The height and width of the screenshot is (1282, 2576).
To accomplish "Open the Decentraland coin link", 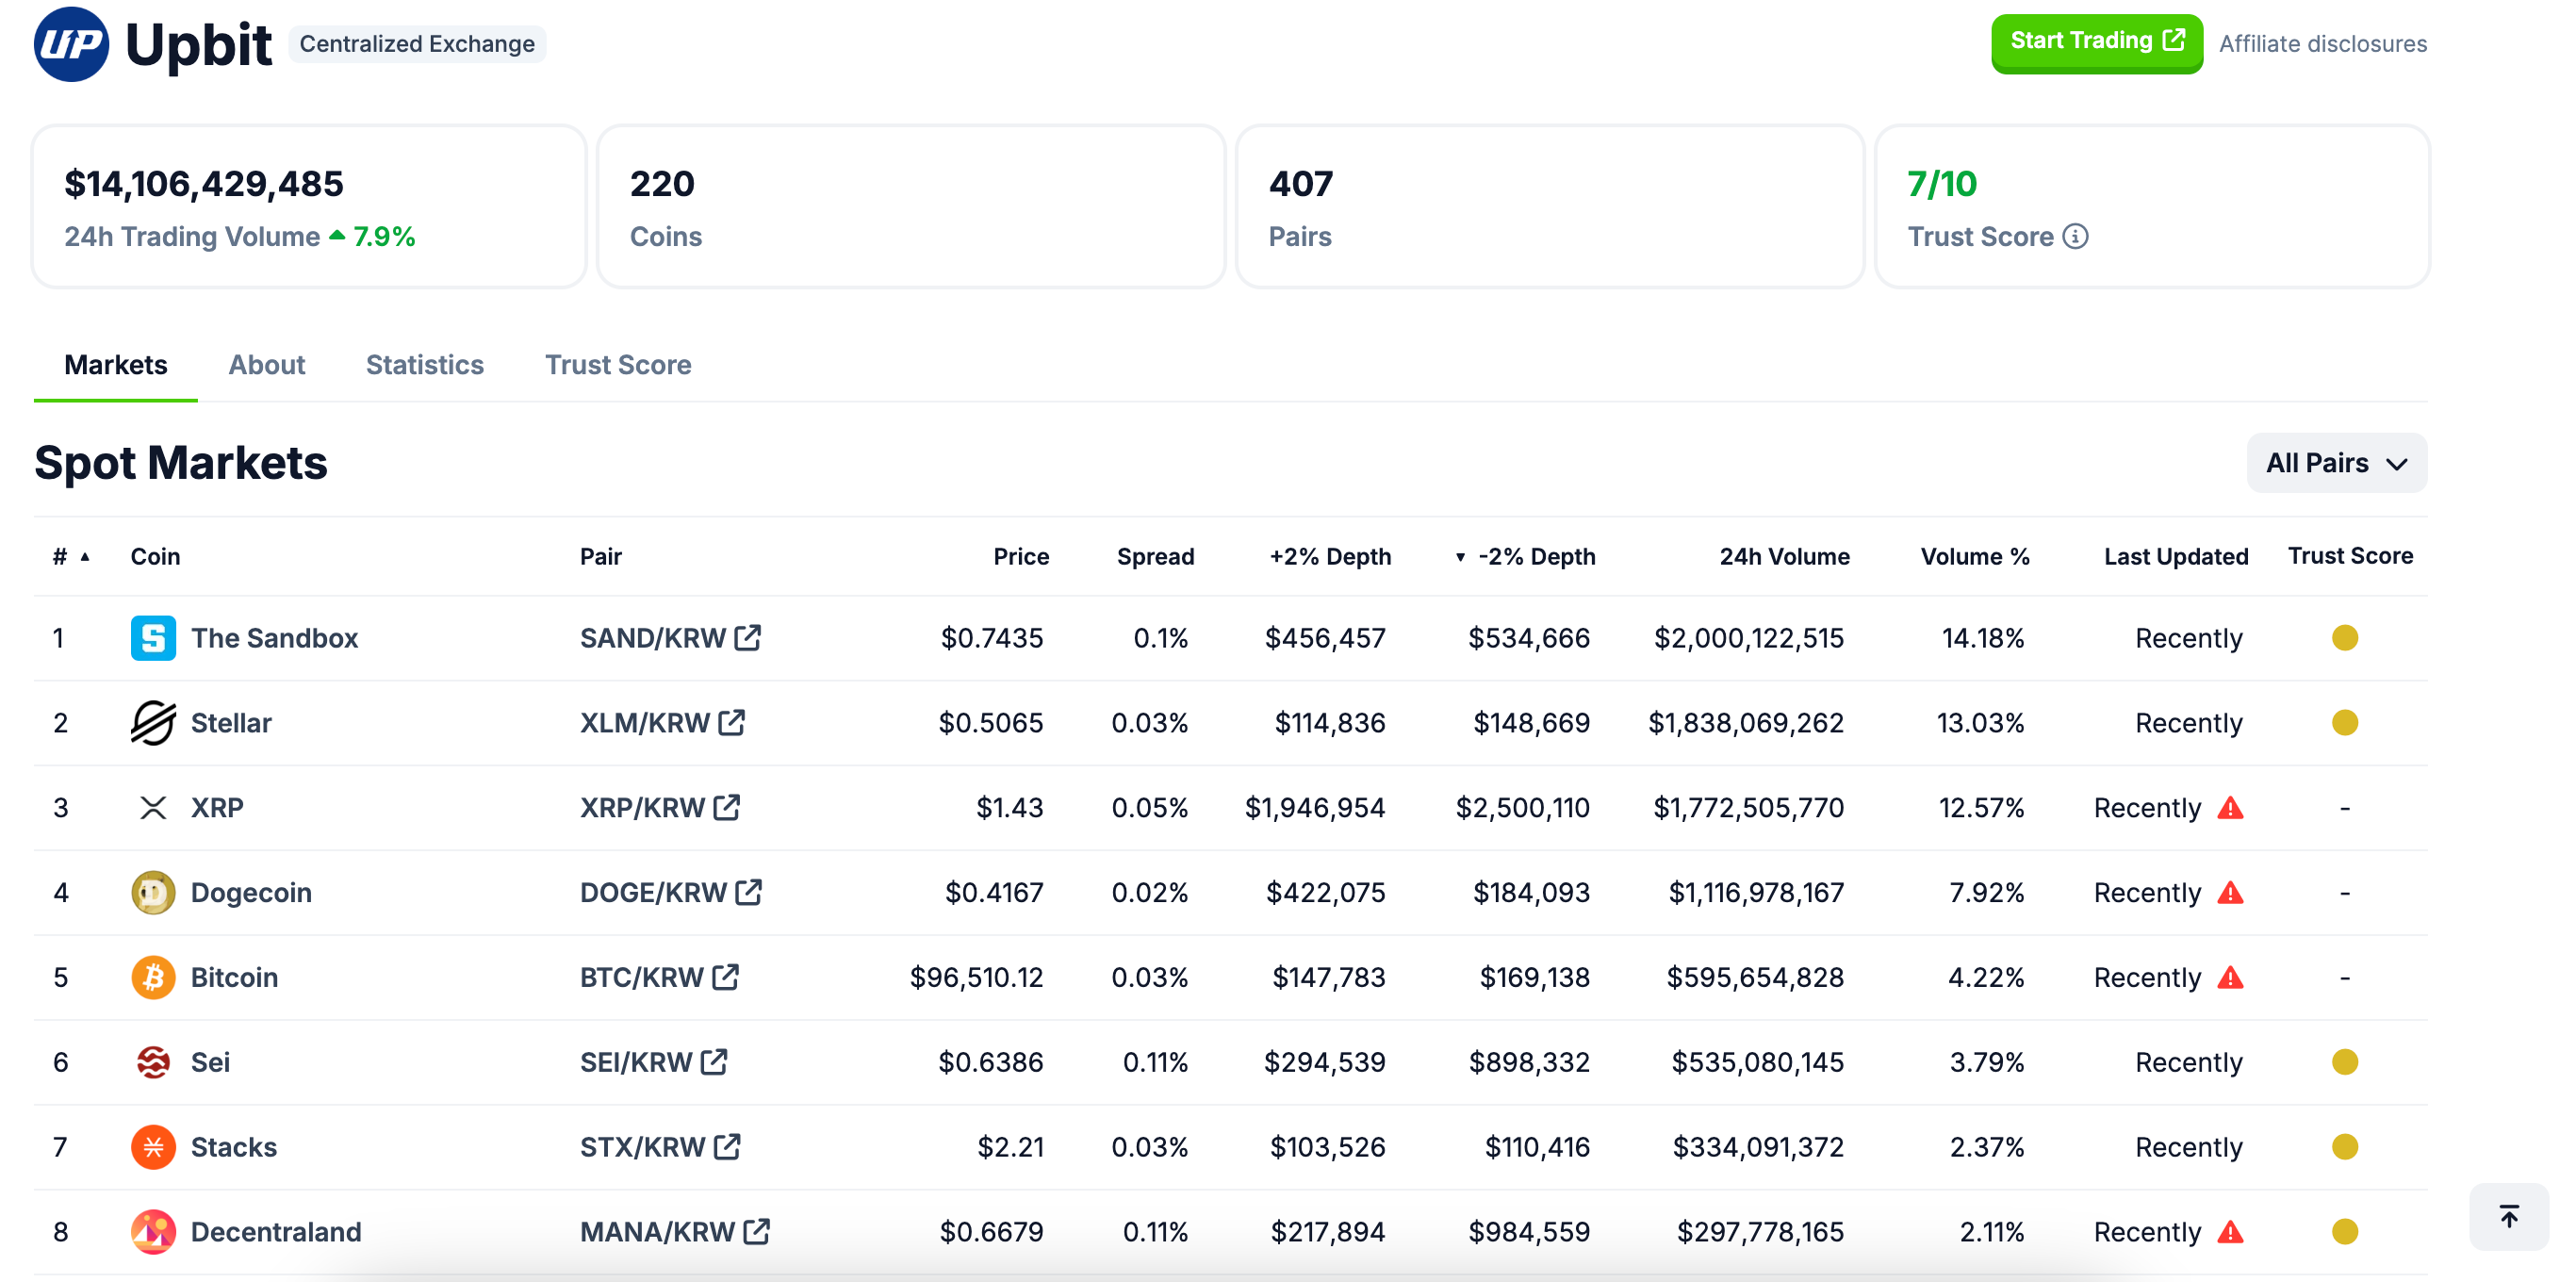I will tap(276, 1232).
